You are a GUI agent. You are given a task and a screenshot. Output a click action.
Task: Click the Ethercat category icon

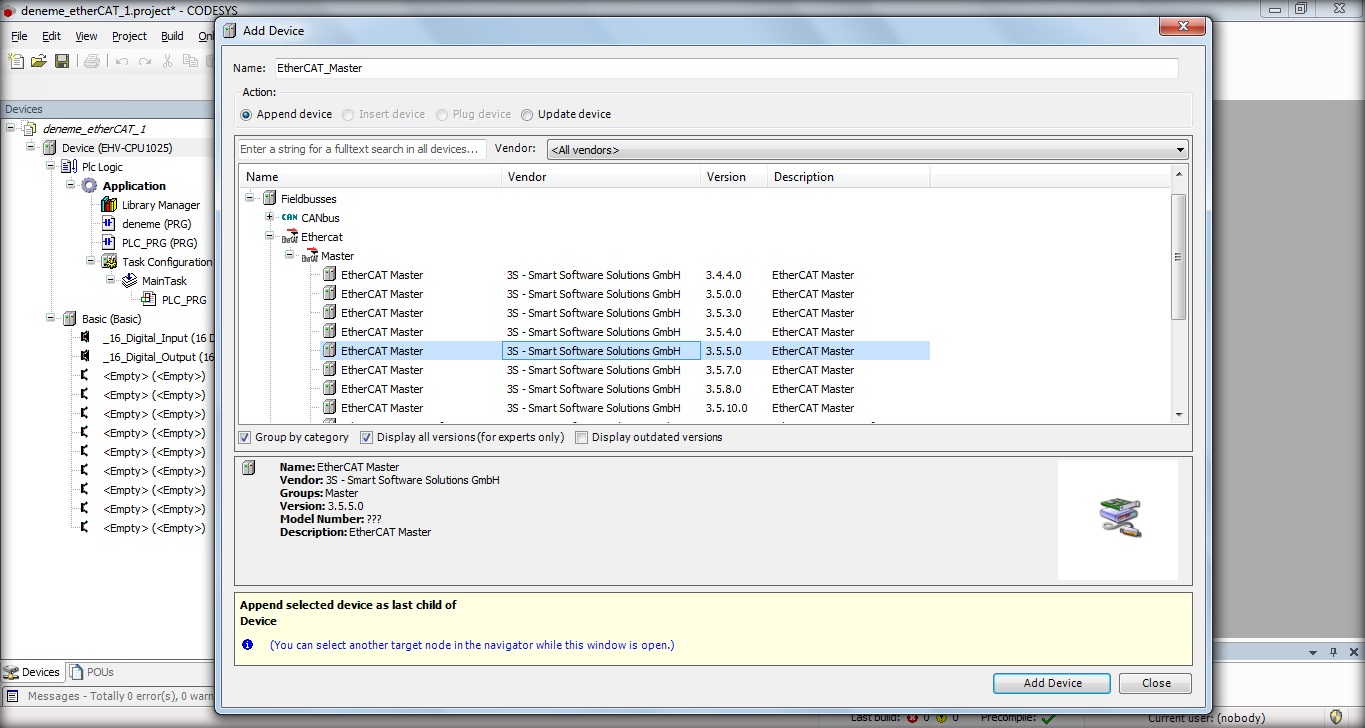click(x=290, y=237)
